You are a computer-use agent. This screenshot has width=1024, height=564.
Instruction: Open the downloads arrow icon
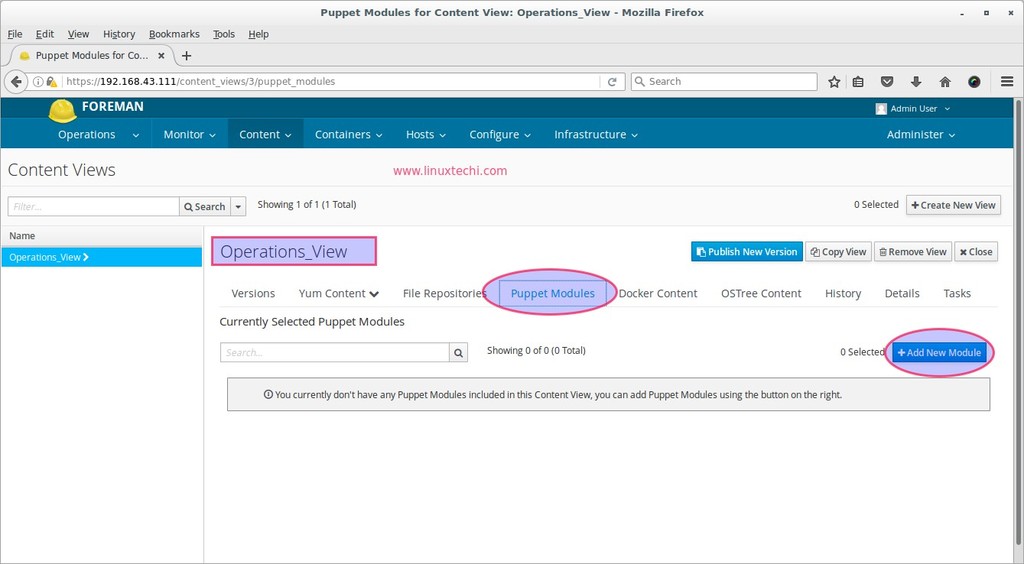click(916, 82)
